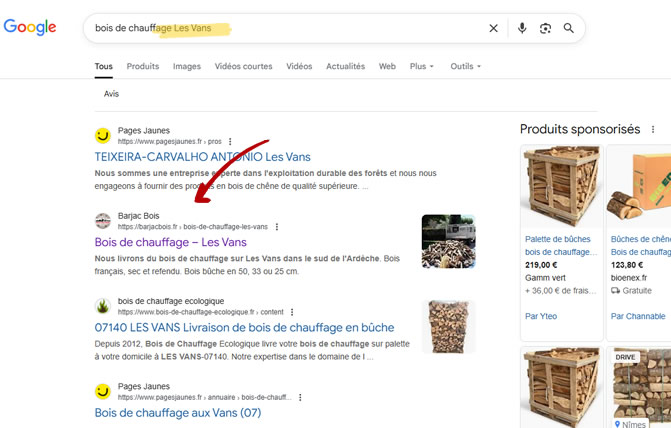Clear the search box text
This screenshot has width=671, height=428.
(493, 28)
